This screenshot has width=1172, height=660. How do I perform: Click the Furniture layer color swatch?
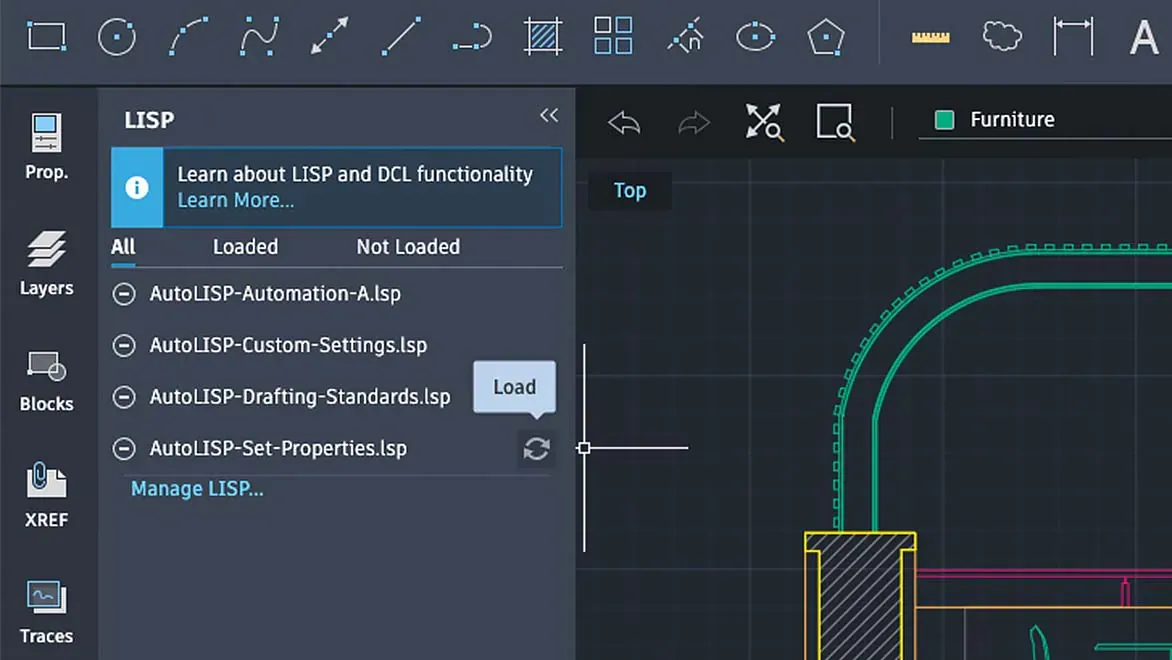tap(943, 119)
